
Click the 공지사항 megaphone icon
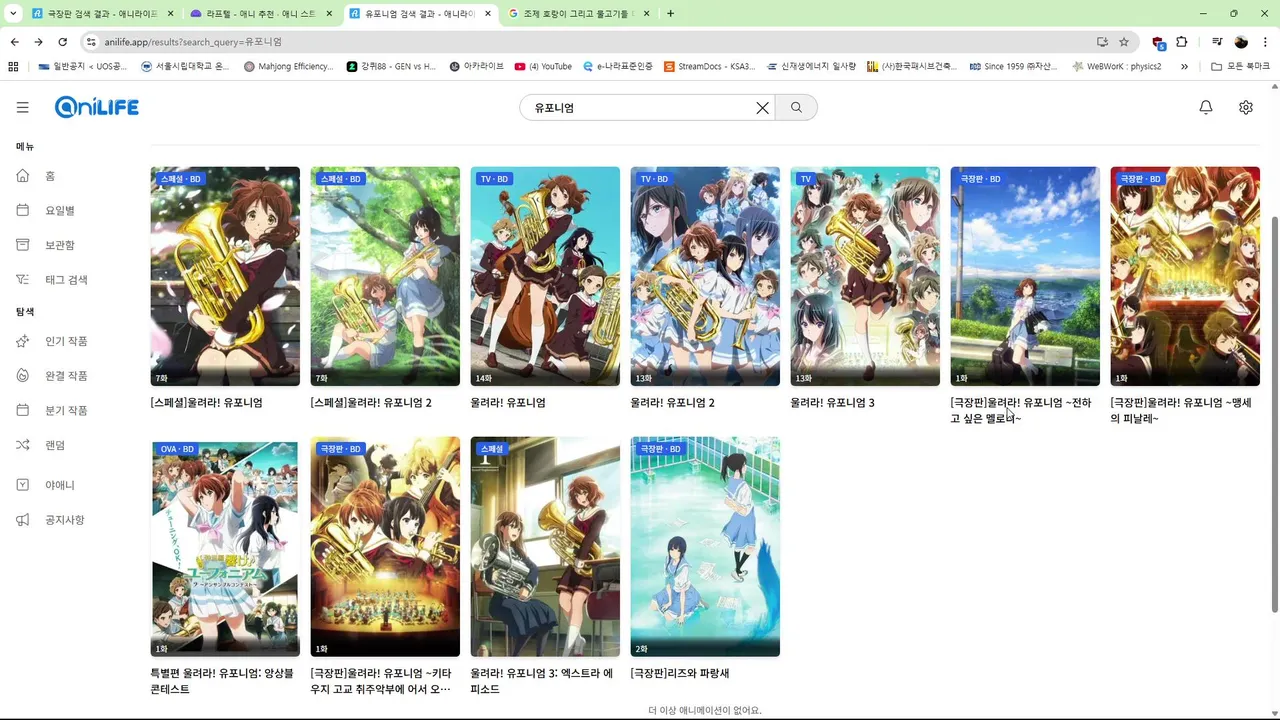point(23,520)
